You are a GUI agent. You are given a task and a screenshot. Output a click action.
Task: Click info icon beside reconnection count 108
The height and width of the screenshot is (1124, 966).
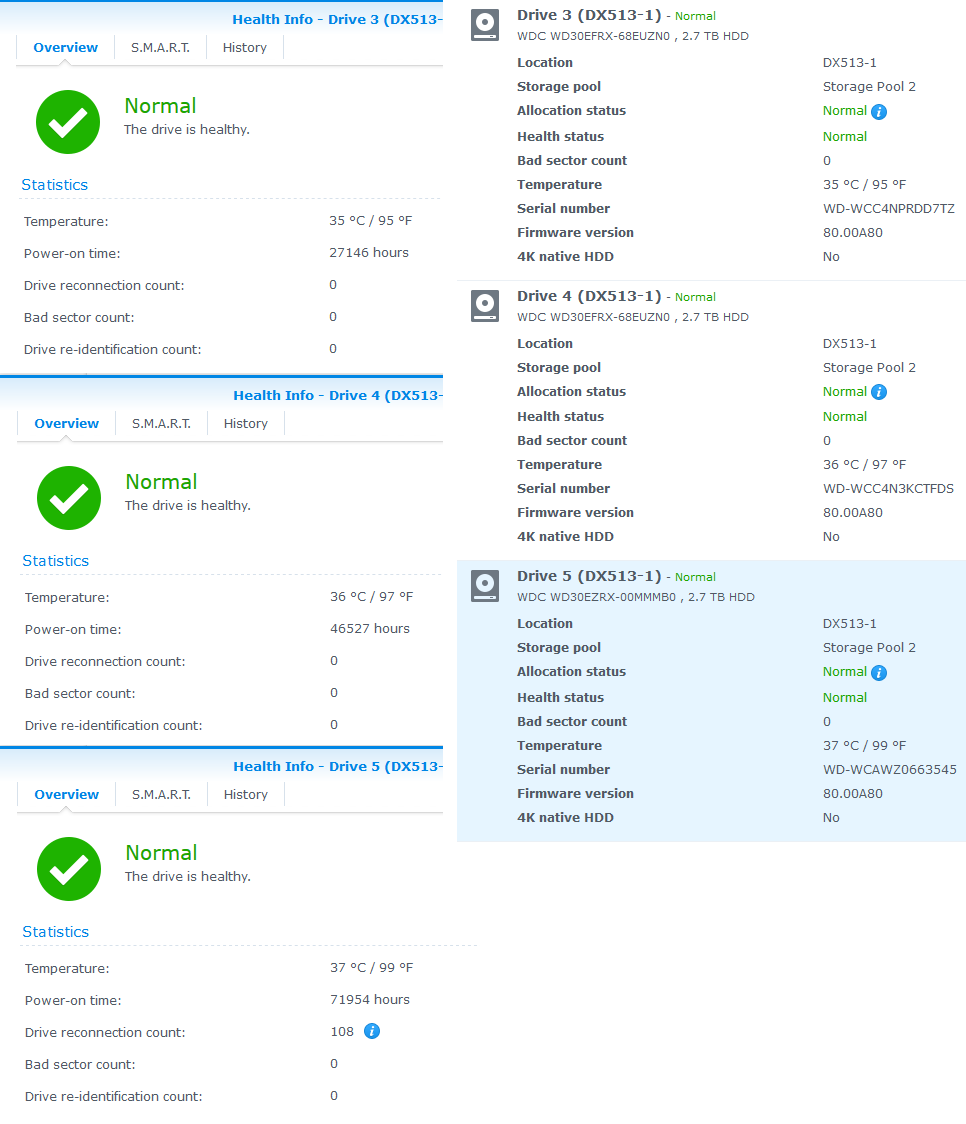pyautogui.click(x=372, y=1031)
